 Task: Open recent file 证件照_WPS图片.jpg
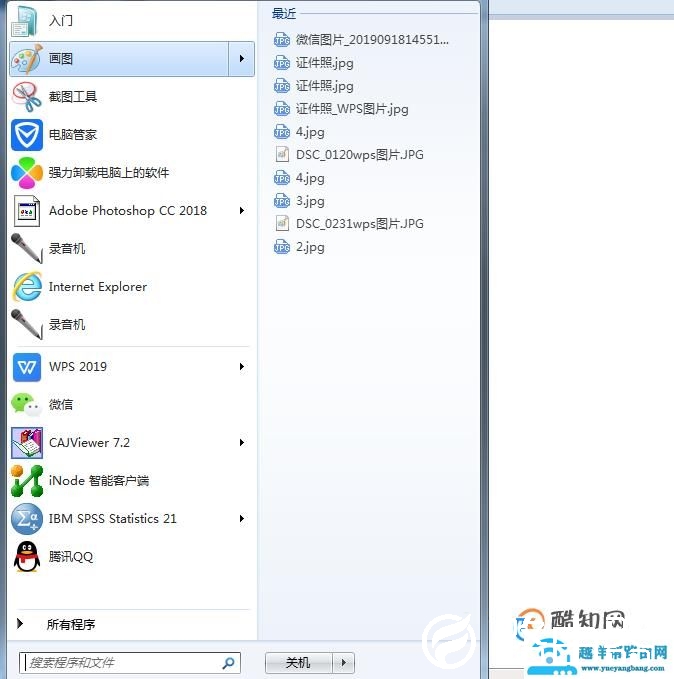pyautogui.click(x=341, y=109)
